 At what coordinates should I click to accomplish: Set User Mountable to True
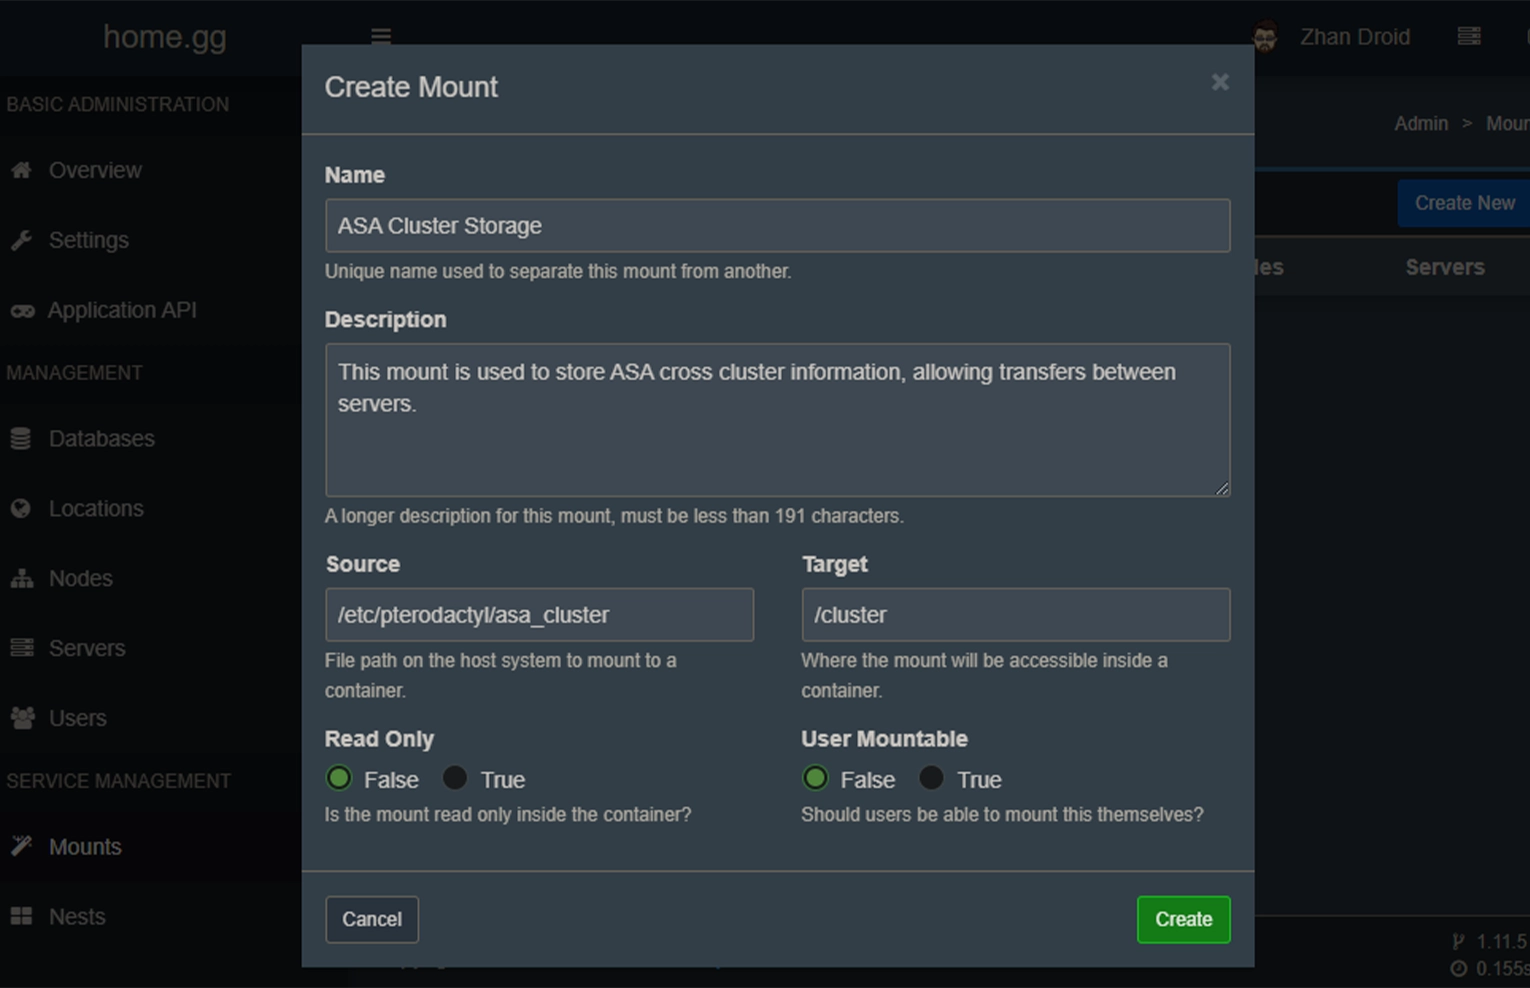pyautogui.click(x=931, y=778)
